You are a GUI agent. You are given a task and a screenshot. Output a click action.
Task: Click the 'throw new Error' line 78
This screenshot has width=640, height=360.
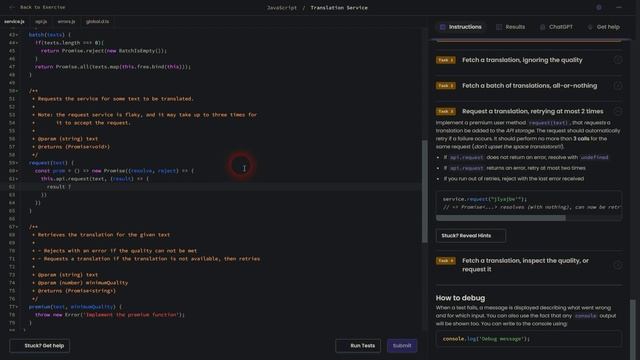(110, 315)
